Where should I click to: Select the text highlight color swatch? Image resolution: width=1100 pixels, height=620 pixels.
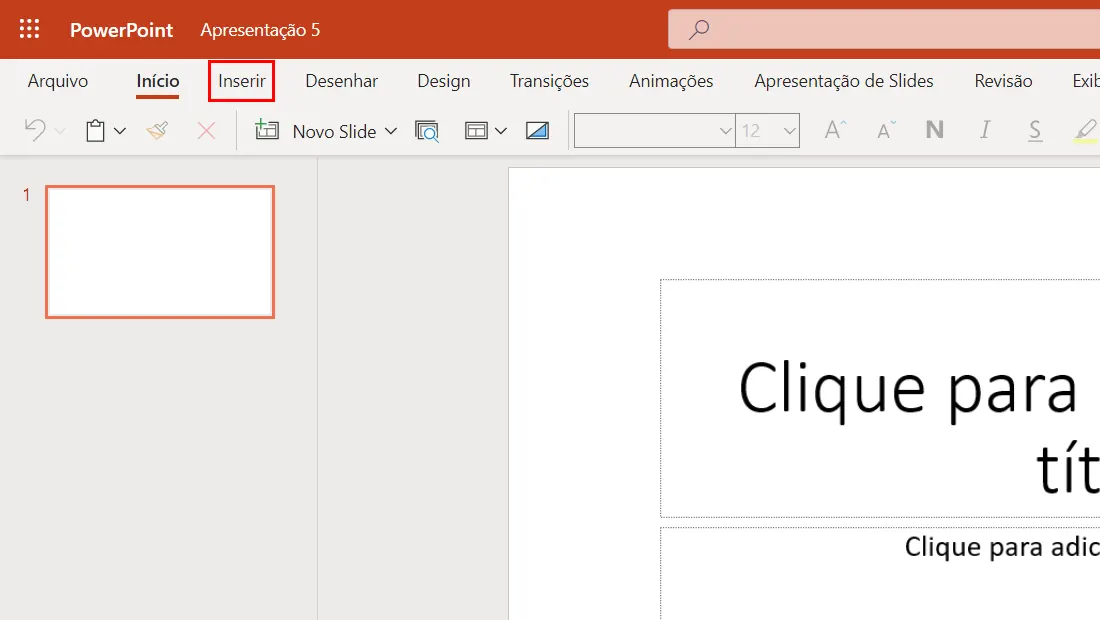1085,130
